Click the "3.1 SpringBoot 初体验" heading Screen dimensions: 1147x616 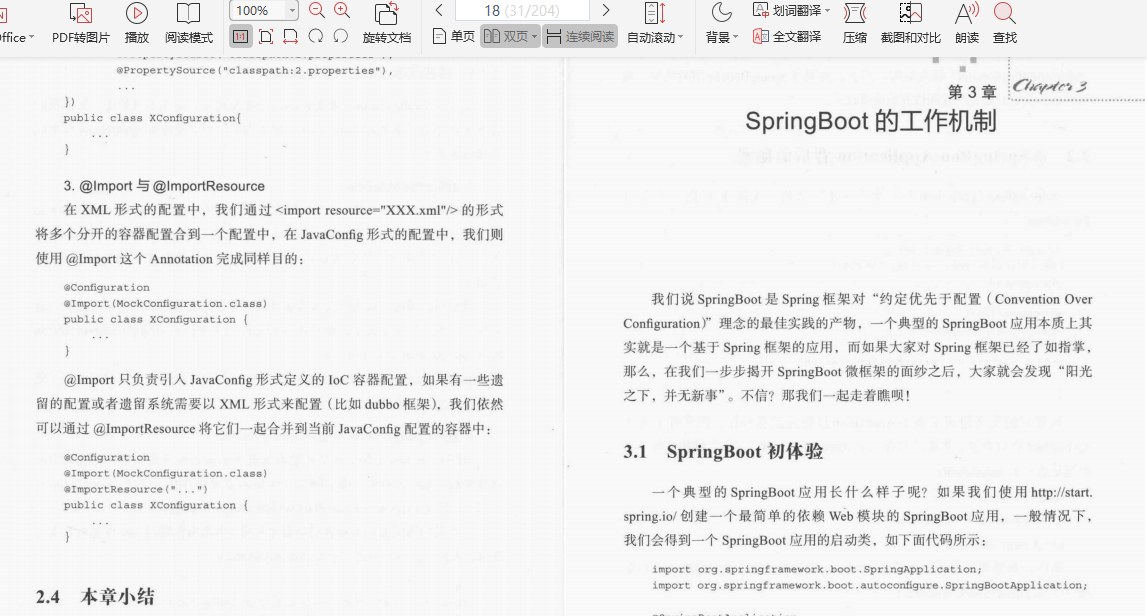(723, 451)
